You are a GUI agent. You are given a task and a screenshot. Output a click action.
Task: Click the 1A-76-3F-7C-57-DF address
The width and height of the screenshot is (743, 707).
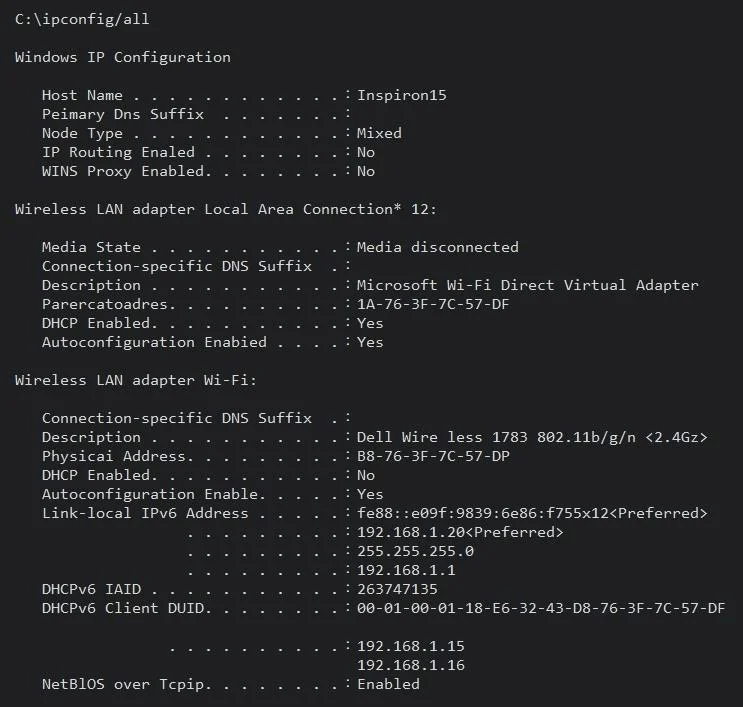[x=433, y=304]
